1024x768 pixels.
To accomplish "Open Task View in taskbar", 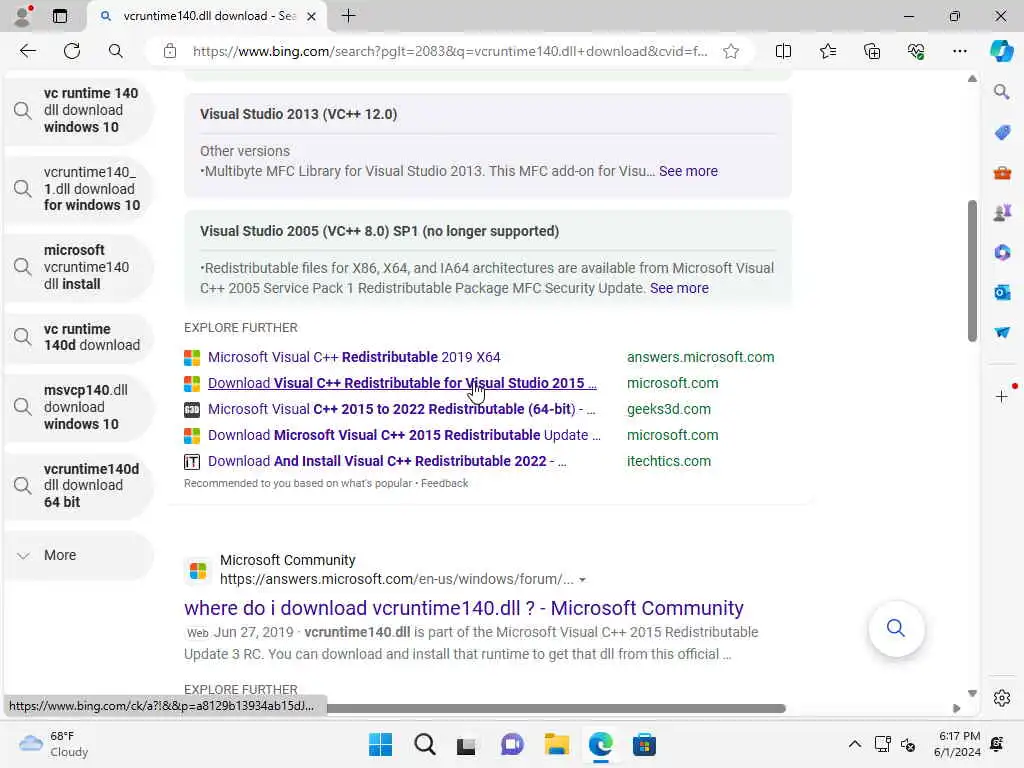I will point(466,744).
